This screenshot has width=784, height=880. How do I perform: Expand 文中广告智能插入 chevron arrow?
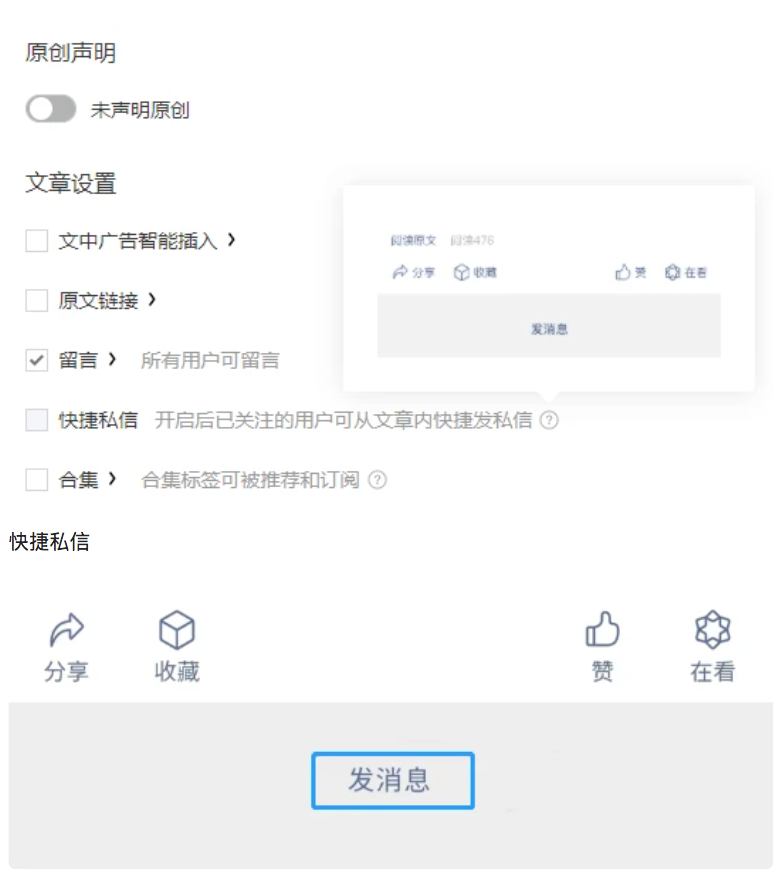[231, 240]
